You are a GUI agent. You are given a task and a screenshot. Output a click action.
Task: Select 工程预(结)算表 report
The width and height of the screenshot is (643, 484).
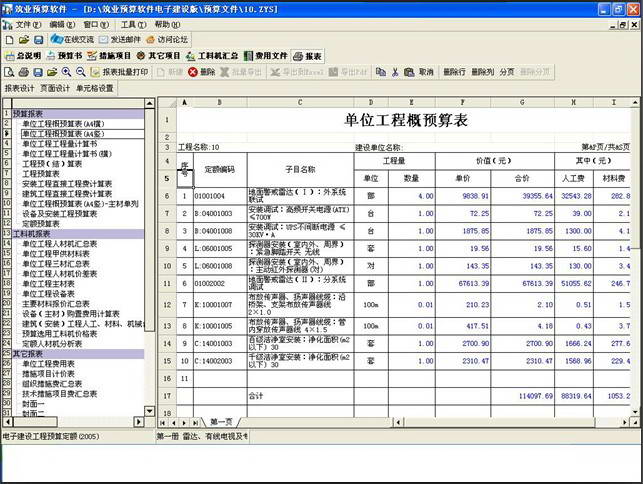[x=52, y=164]
